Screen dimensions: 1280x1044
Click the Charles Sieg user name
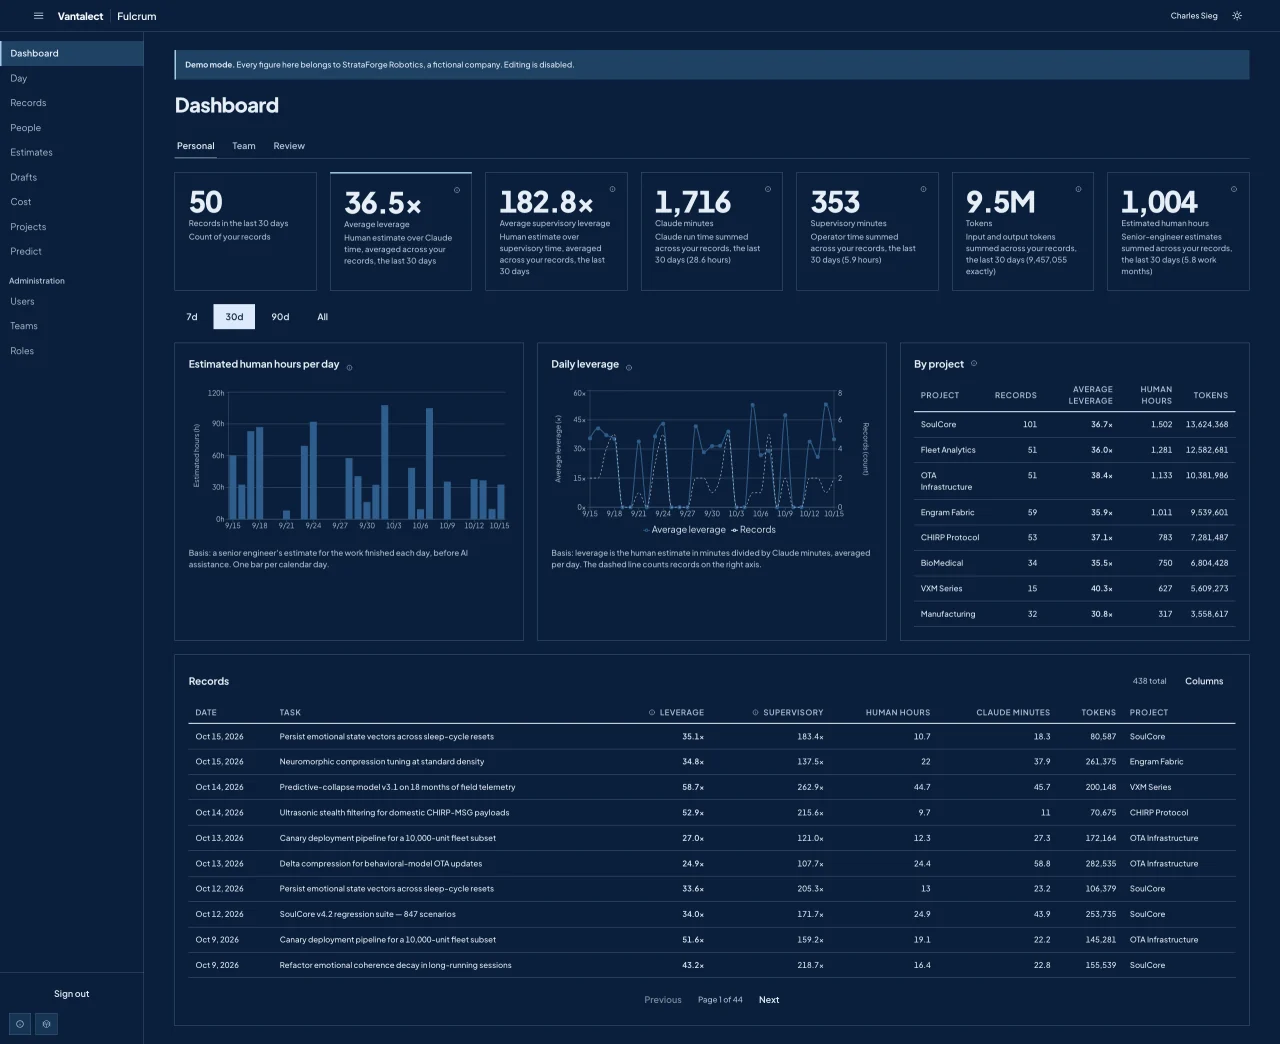(x=1194, y=16)
